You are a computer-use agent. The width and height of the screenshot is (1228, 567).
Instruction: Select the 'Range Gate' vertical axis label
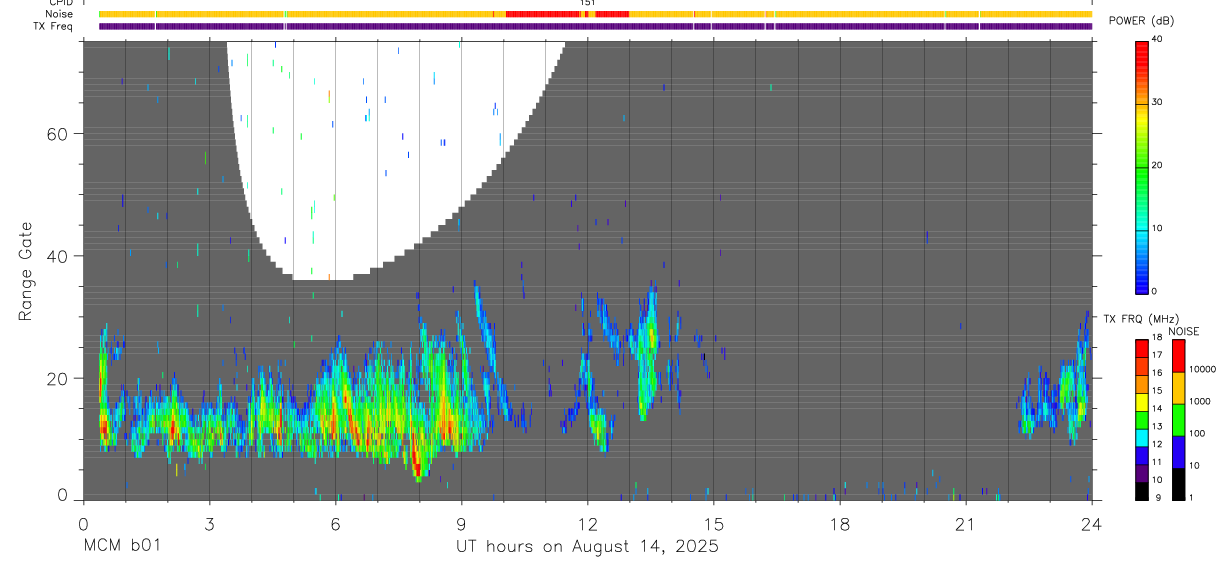pyautogui.click(x=26, y=271)
